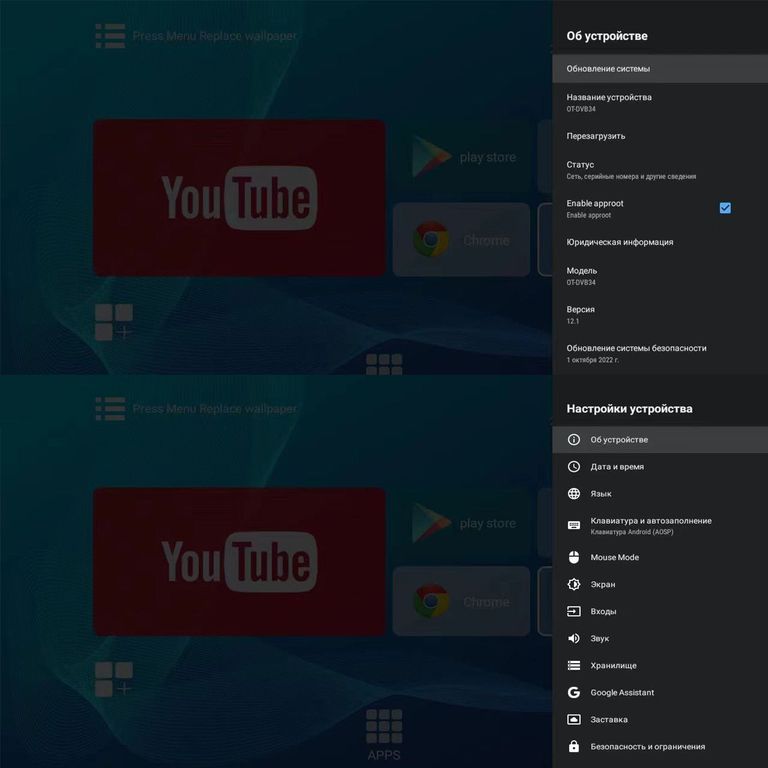
Task: Open Название устройства setting
Action: [609, 102]
